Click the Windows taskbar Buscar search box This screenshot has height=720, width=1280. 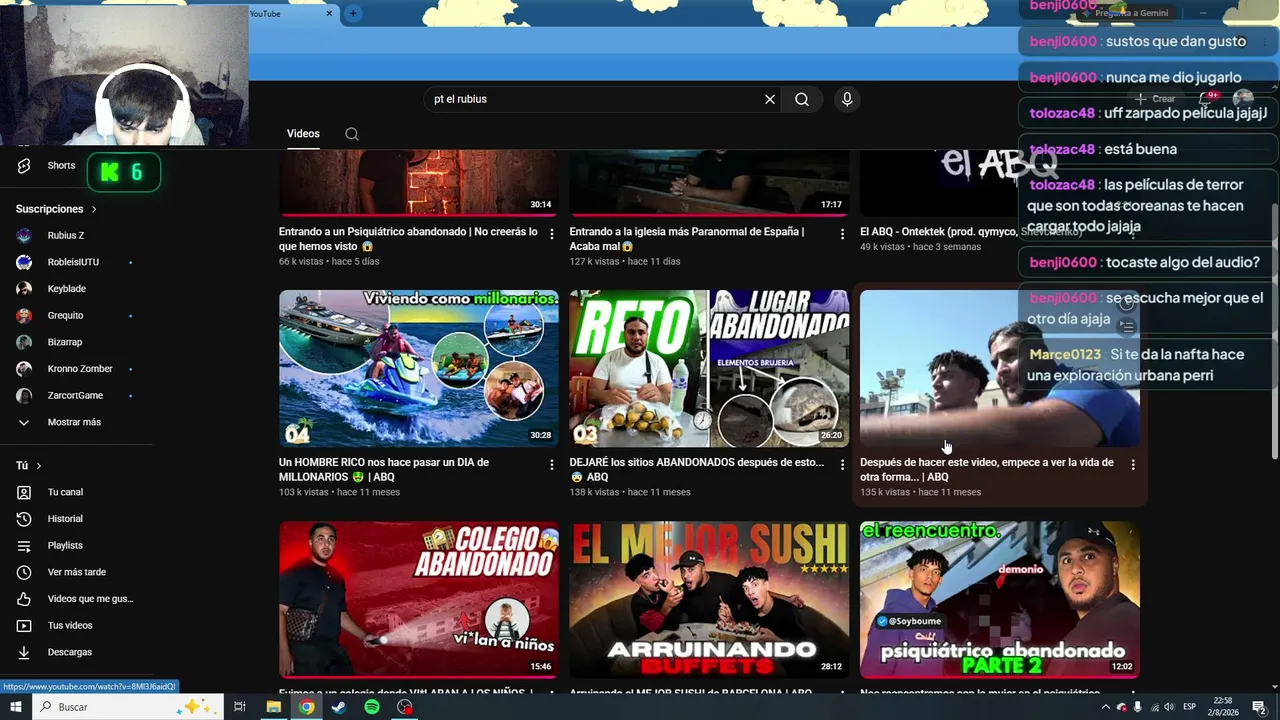[x=130, y=707]
